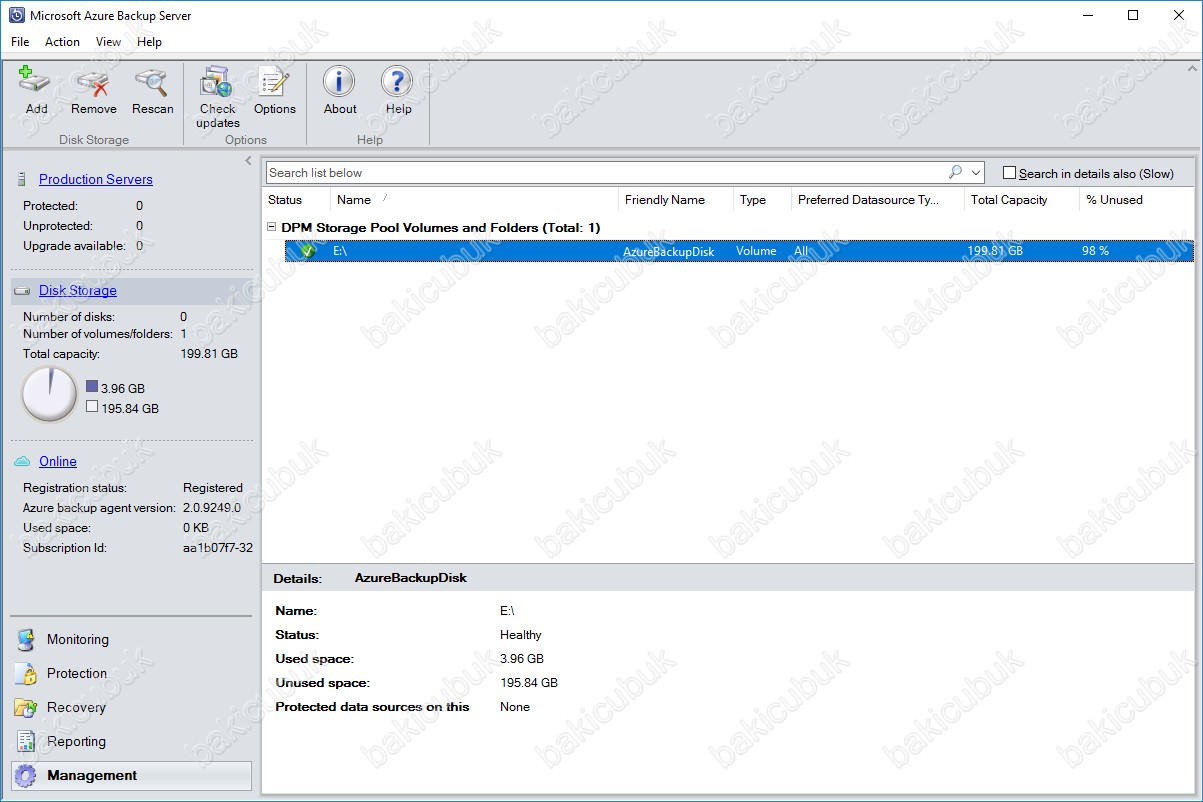Open the Production Servers link
The height and width of the screenshot is (802, 1203).
[96, 180]
